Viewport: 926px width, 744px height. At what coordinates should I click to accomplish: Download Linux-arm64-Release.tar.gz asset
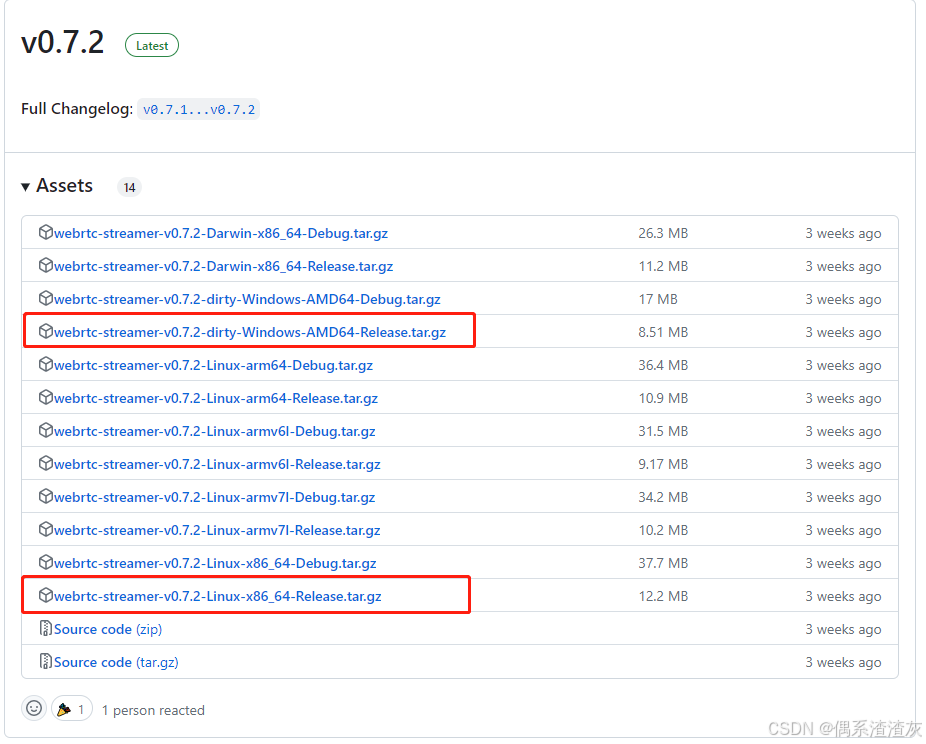[x=216, y=399]
